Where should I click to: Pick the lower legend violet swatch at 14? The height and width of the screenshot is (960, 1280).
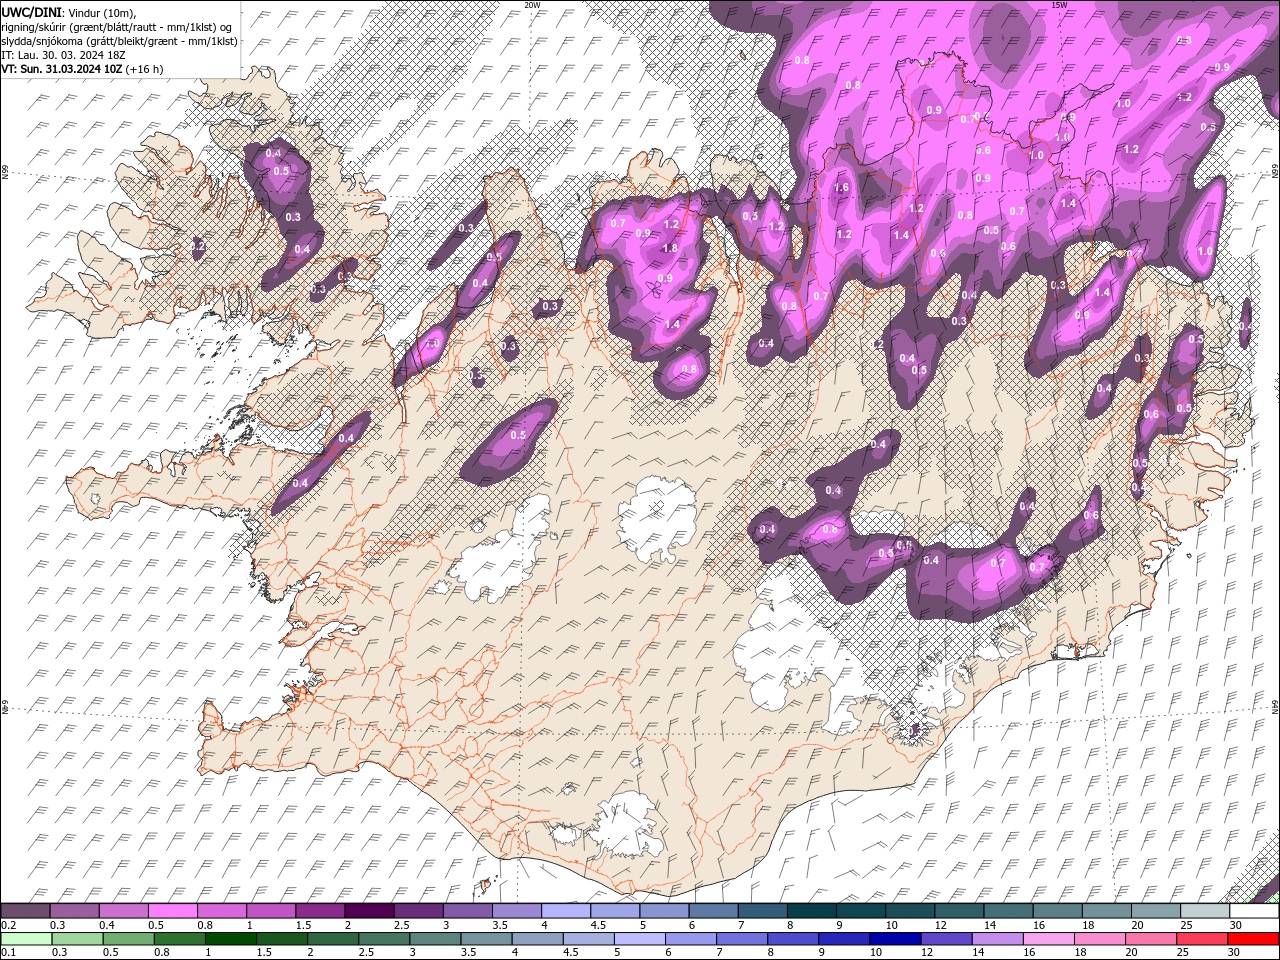(996, 939)
